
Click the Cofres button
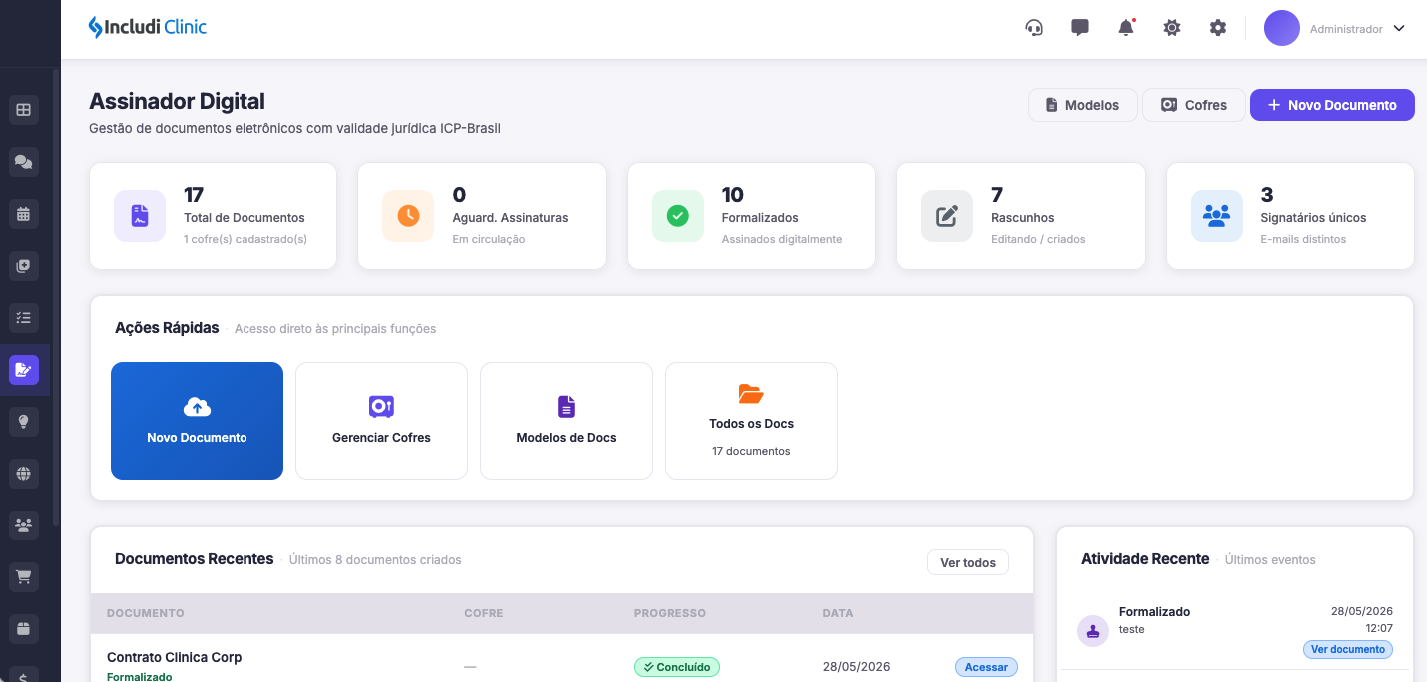(1194, 105)
